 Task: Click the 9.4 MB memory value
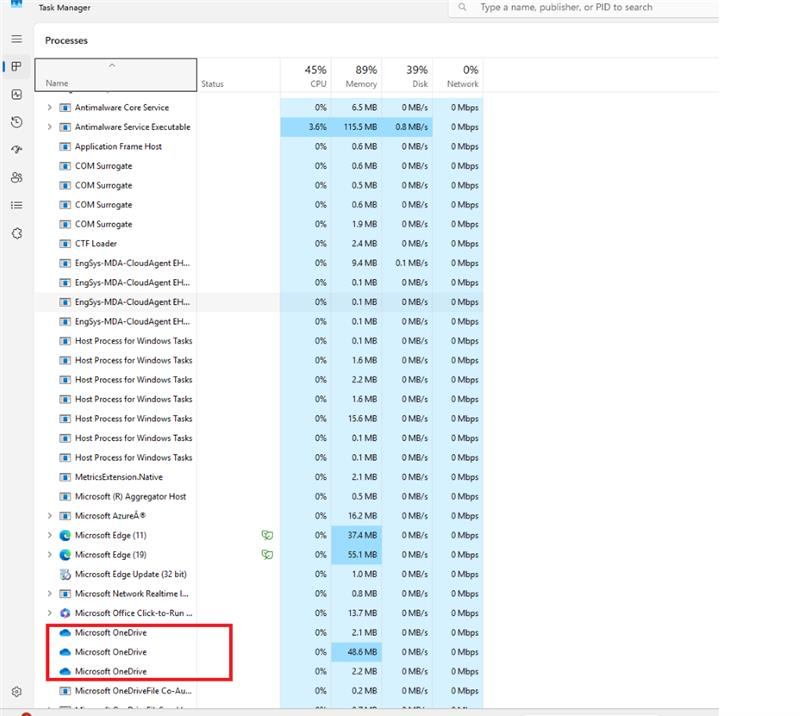click(364, 263)
